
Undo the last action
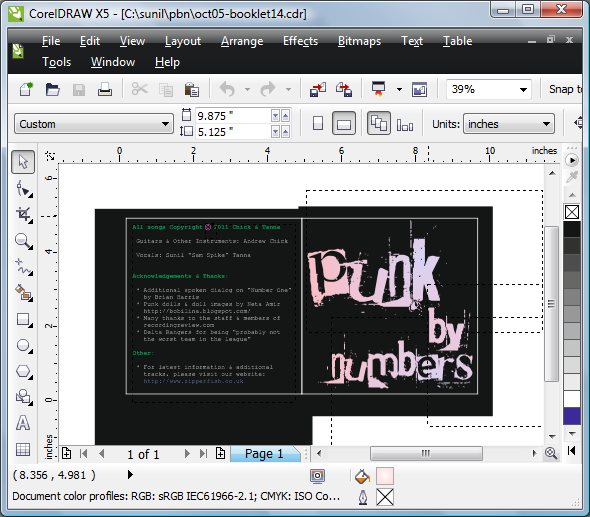click(x=227, y=90)
